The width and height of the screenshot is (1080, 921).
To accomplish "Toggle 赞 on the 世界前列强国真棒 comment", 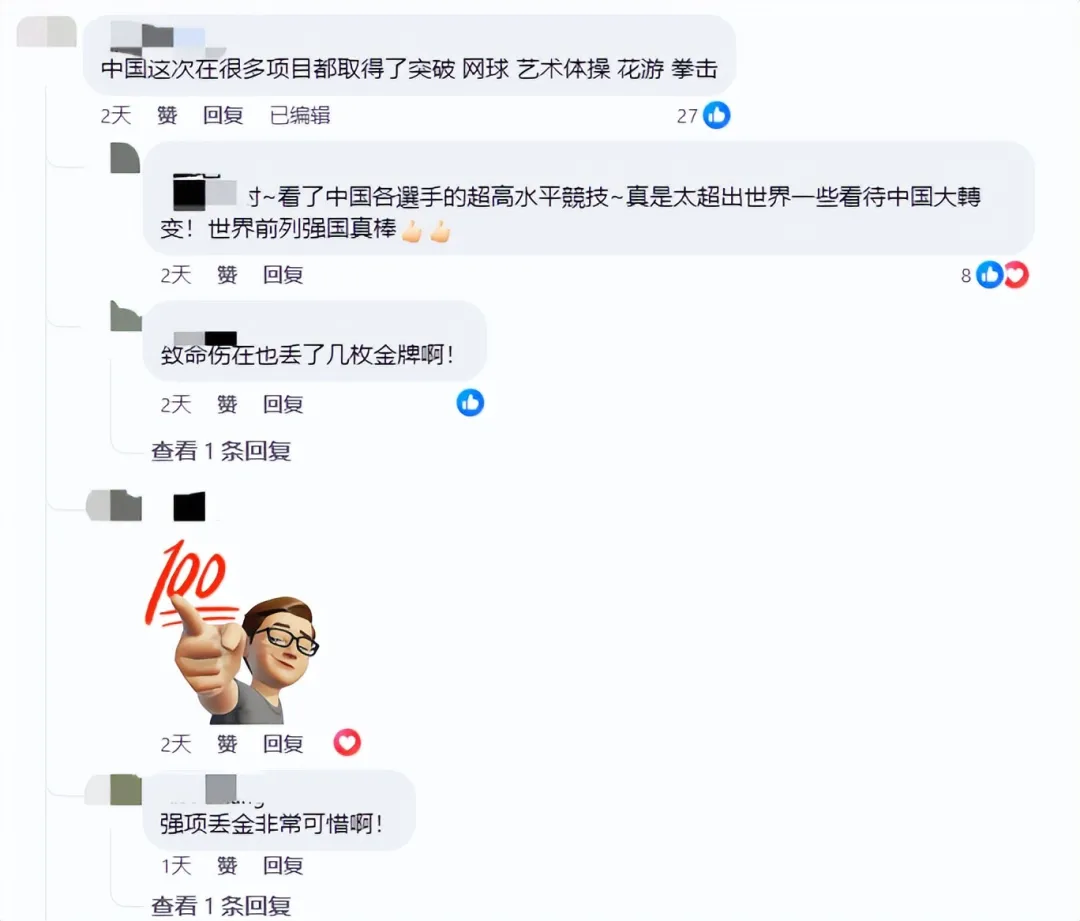I will [227, 275].
